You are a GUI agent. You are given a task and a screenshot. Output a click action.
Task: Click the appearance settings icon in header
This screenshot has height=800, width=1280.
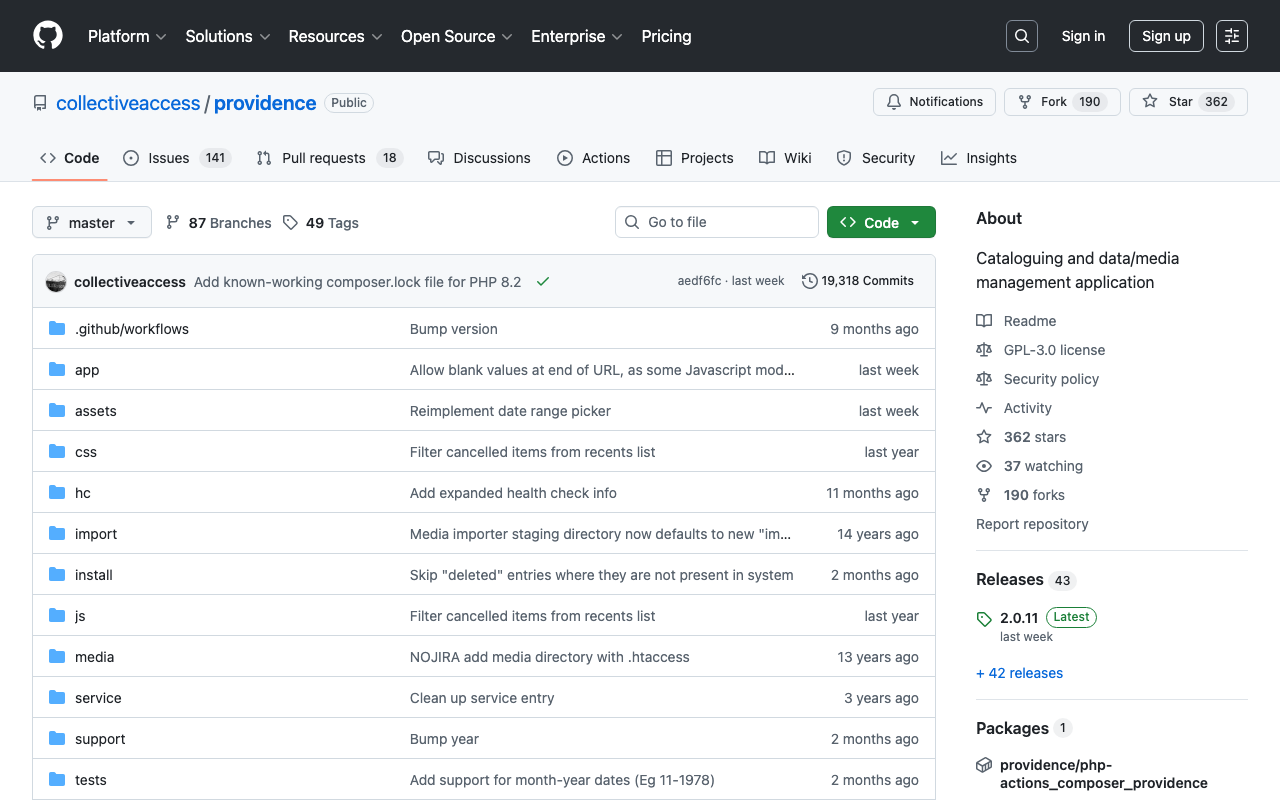(x=1231, y=36)
